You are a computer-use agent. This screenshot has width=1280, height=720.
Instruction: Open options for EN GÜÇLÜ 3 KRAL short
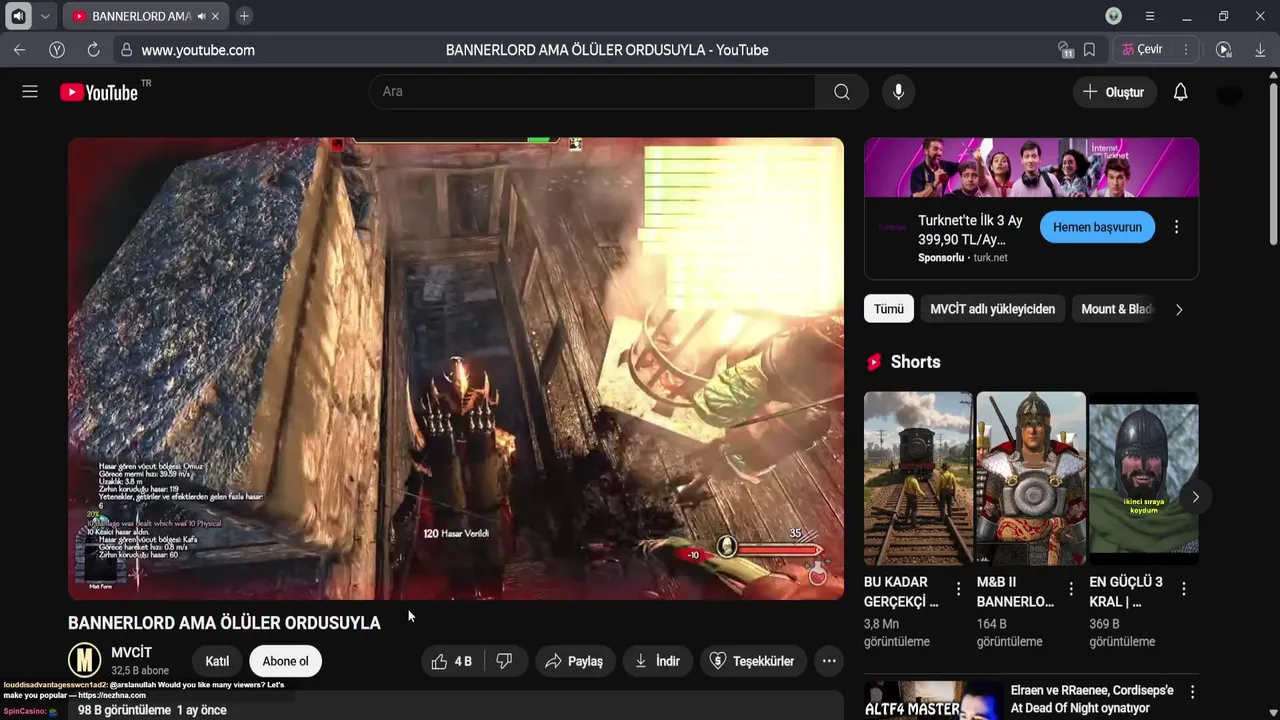(1184, 589)
